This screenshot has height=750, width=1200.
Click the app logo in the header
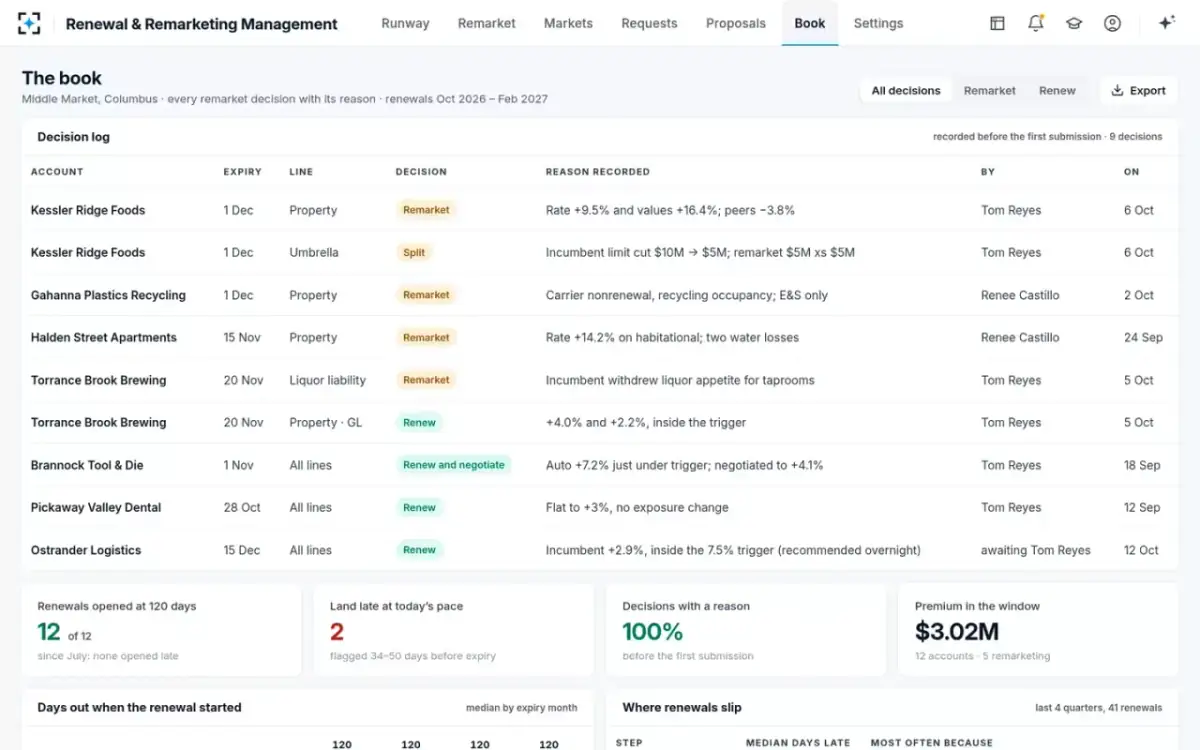[x=29, y=23]
